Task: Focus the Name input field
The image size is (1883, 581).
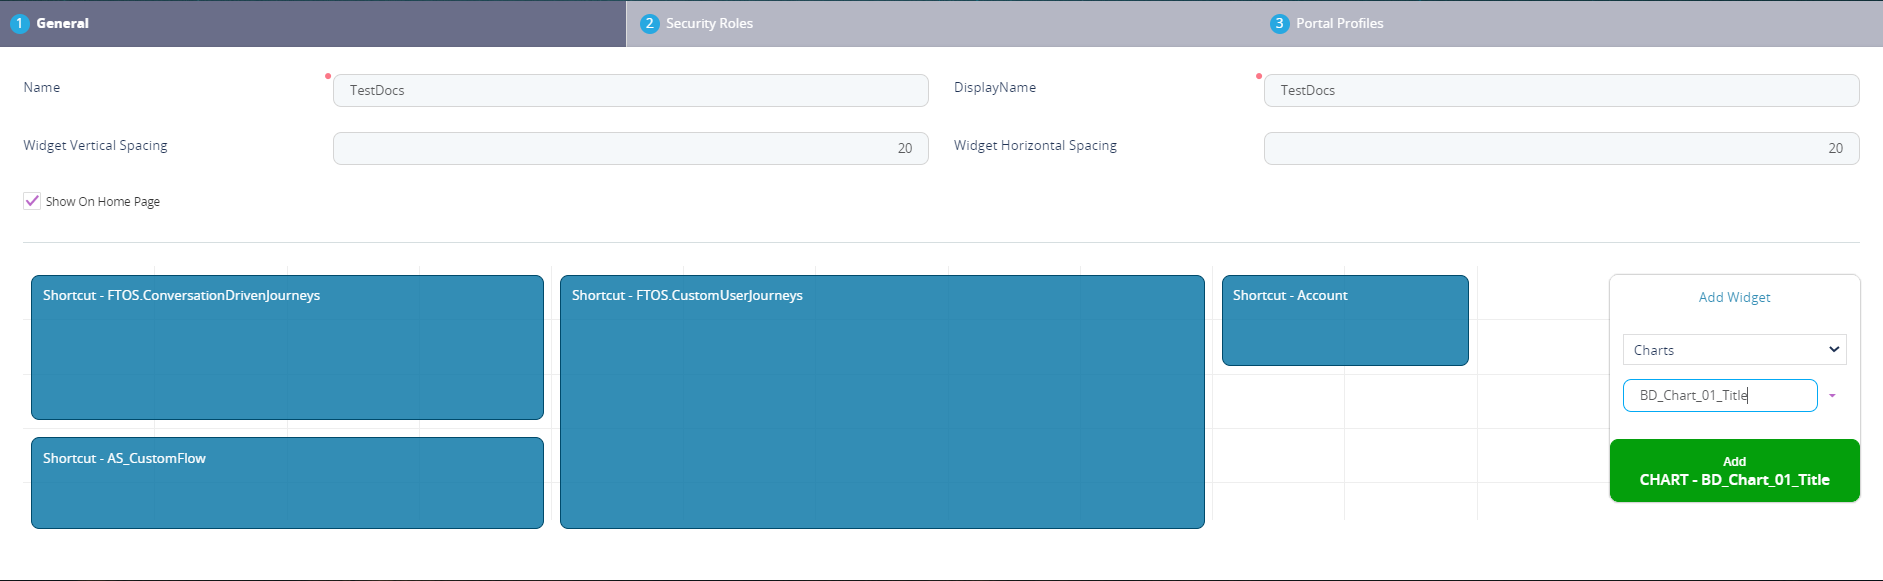Action: [630, 90]
